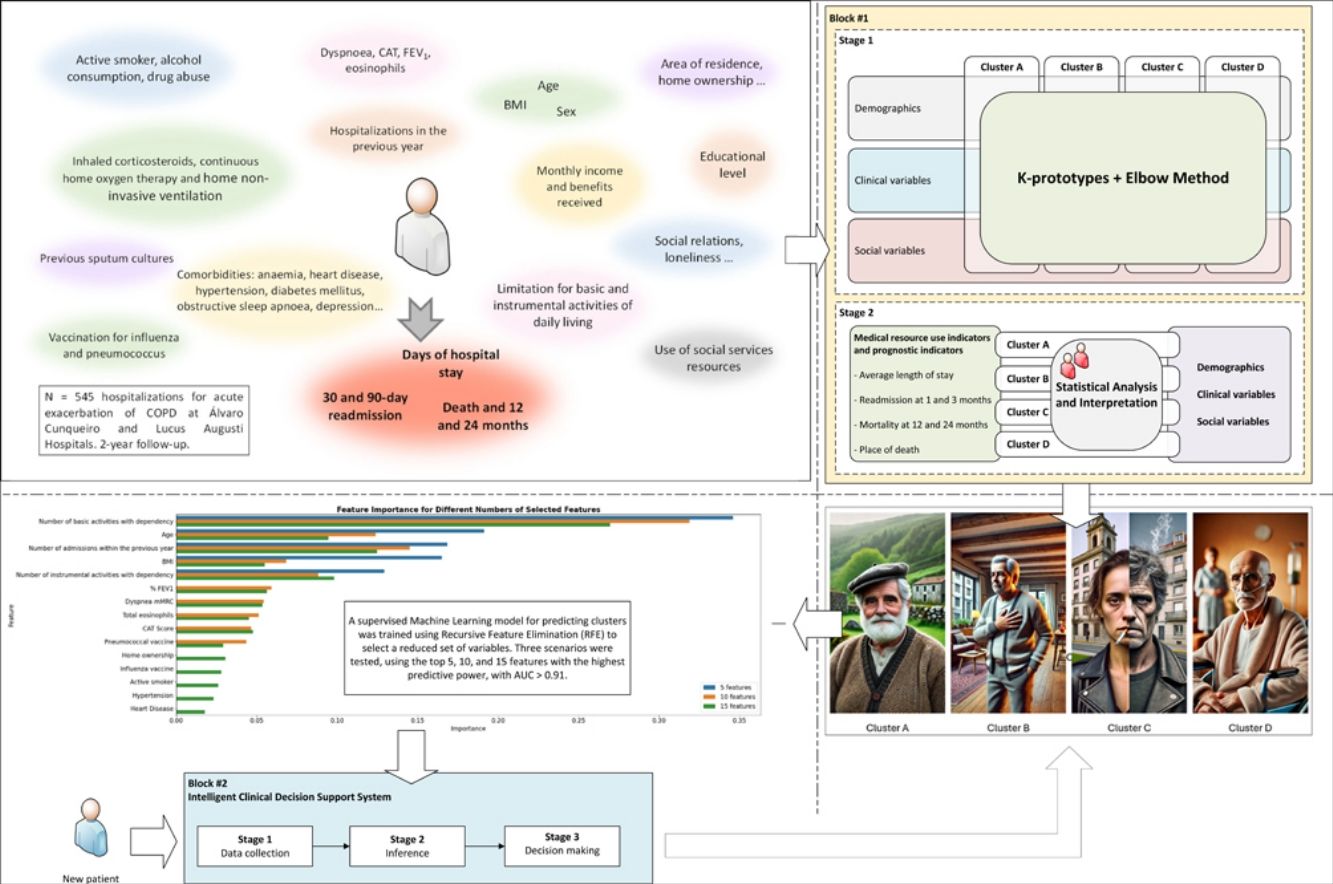Click the gray down arrow above Days of hospital stay
The height and width of the screenshot is (884, 1333).
point(421,318)
